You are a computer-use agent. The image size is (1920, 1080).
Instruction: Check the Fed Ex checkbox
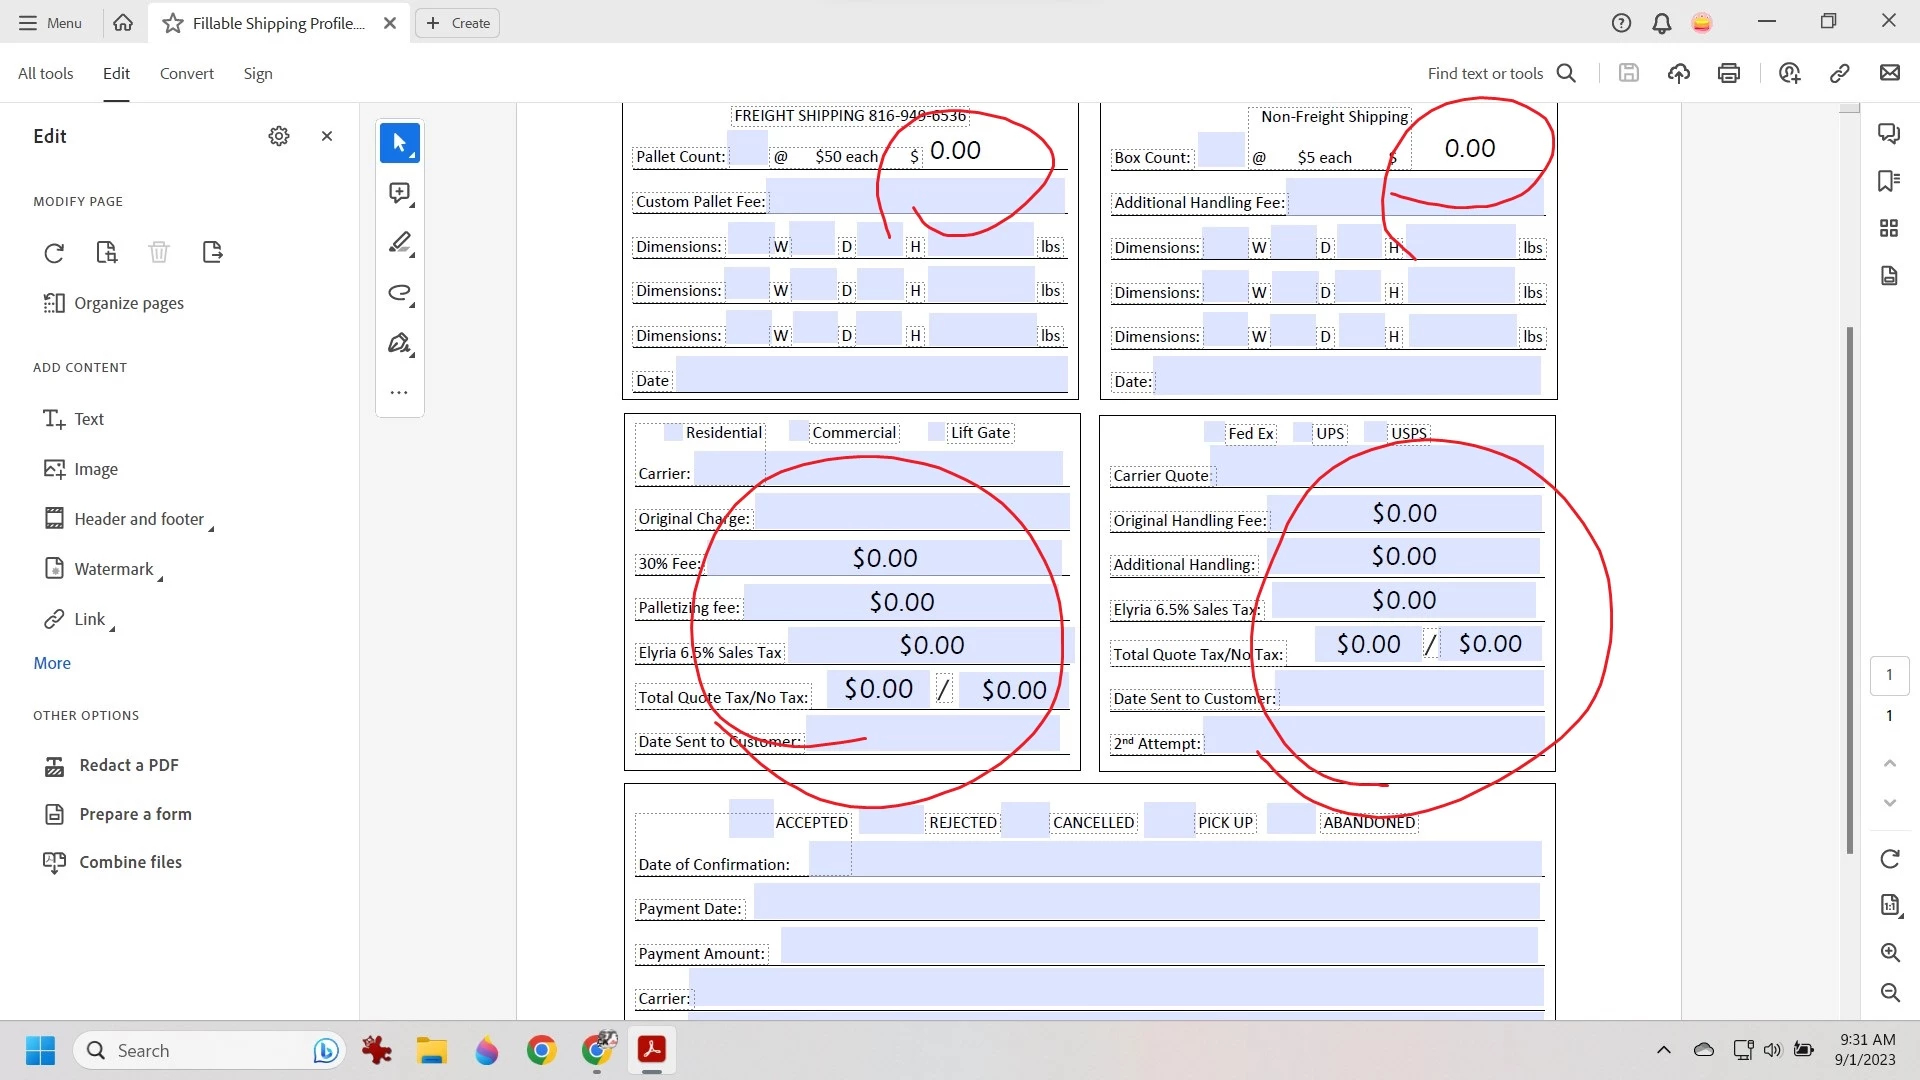tap(1215, 433)
